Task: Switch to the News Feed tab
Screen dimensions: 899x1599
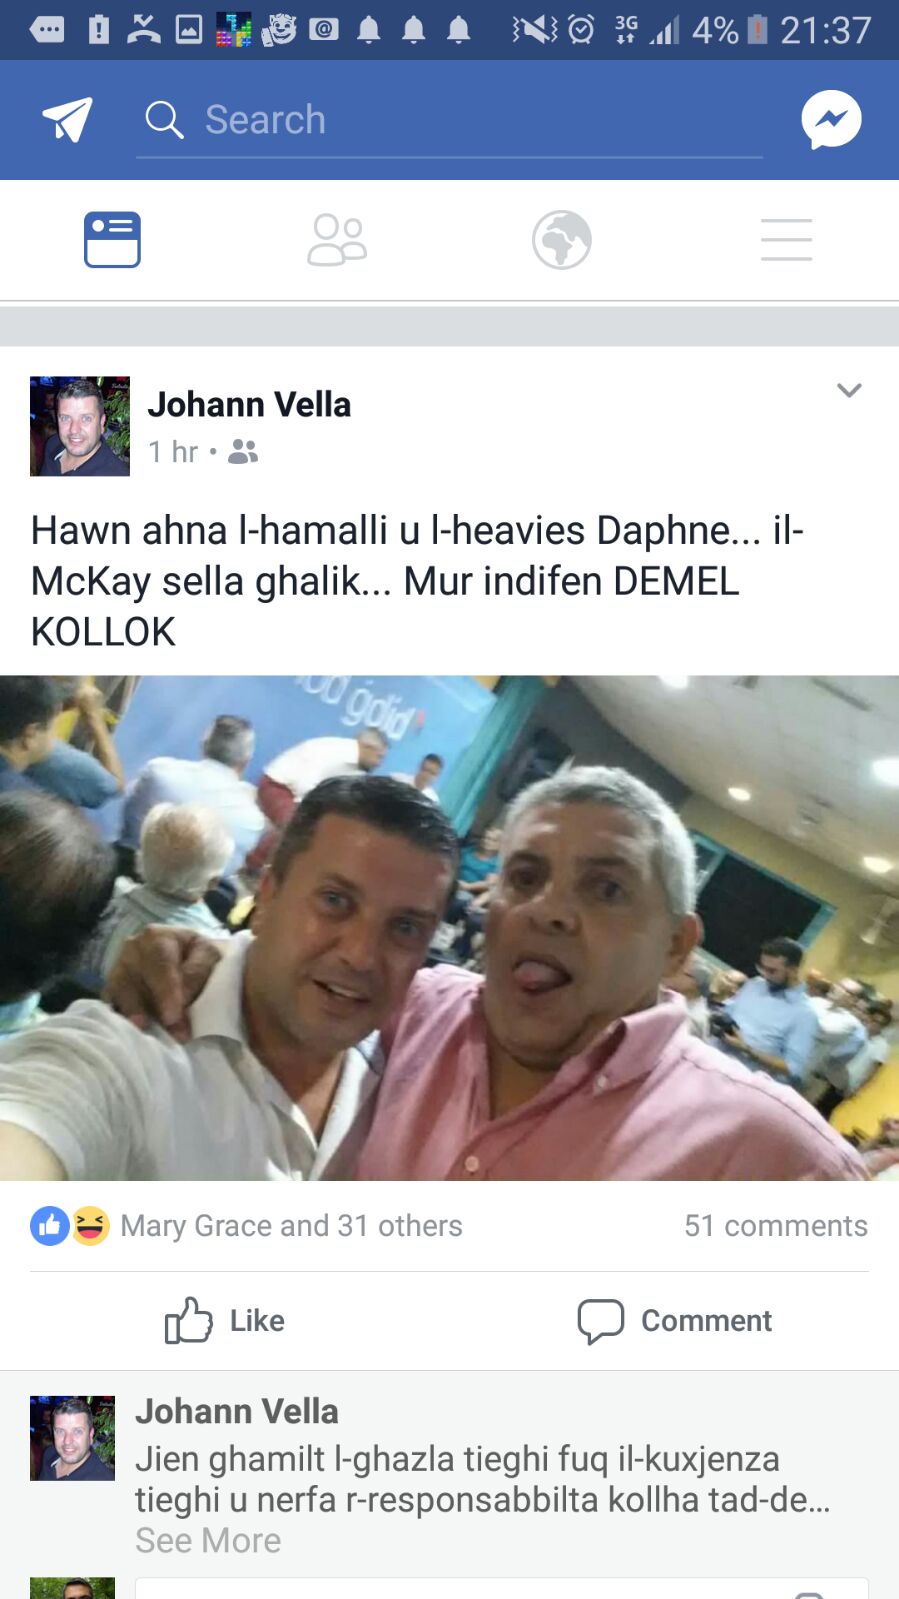Action: click(x=112, y=240)
